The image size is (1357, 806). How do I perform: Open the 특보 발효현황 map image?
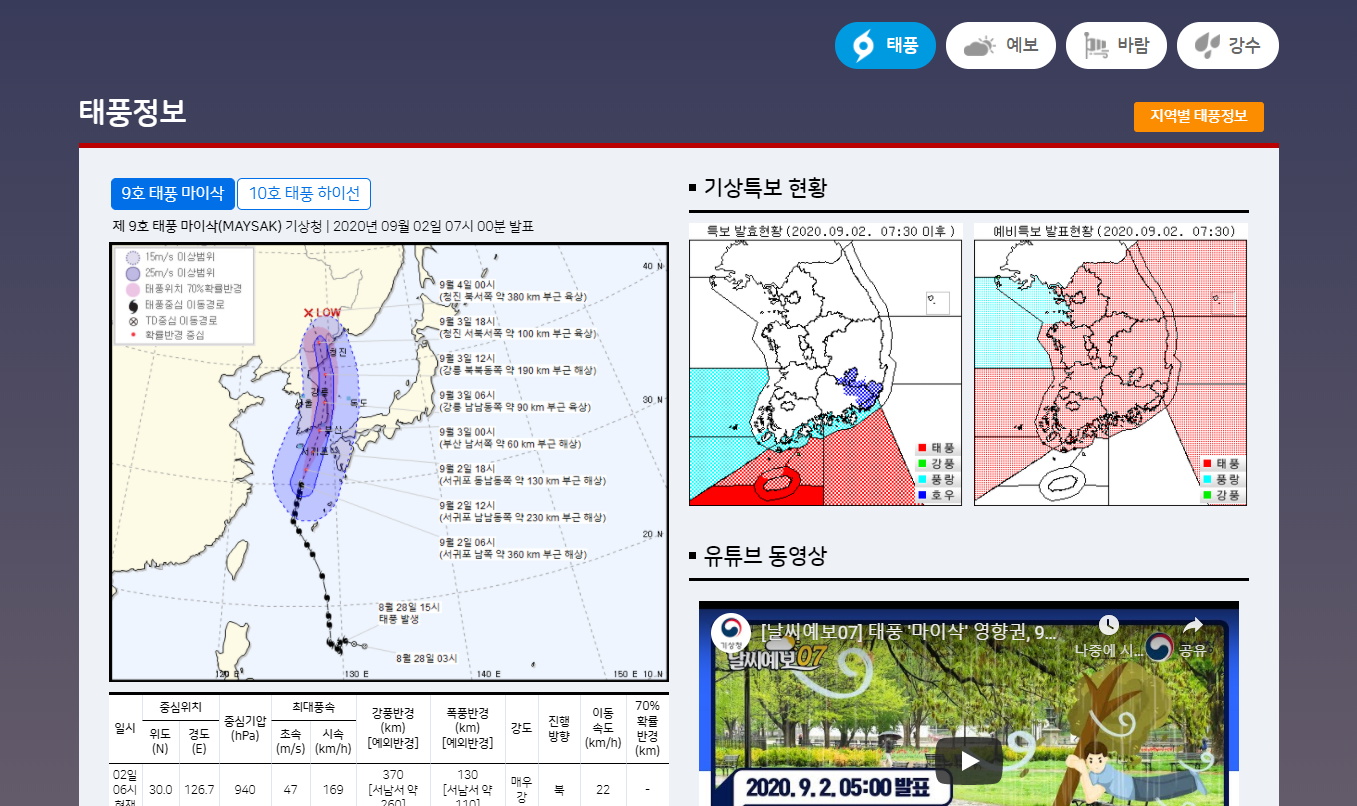(x=825, y=365)
